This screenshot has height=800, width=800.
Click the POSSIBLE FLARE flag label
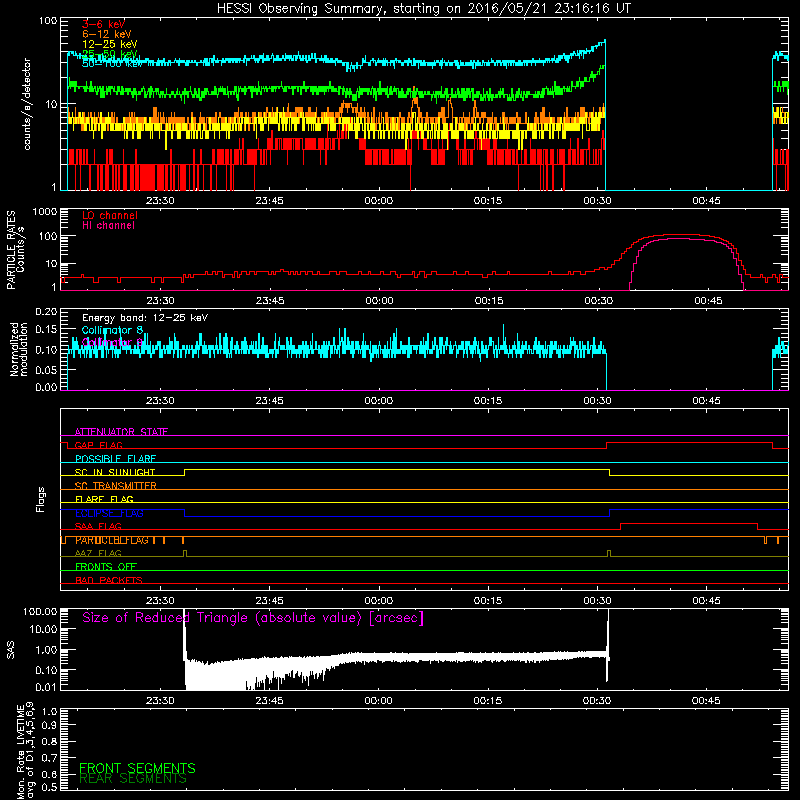coord(115,459)
